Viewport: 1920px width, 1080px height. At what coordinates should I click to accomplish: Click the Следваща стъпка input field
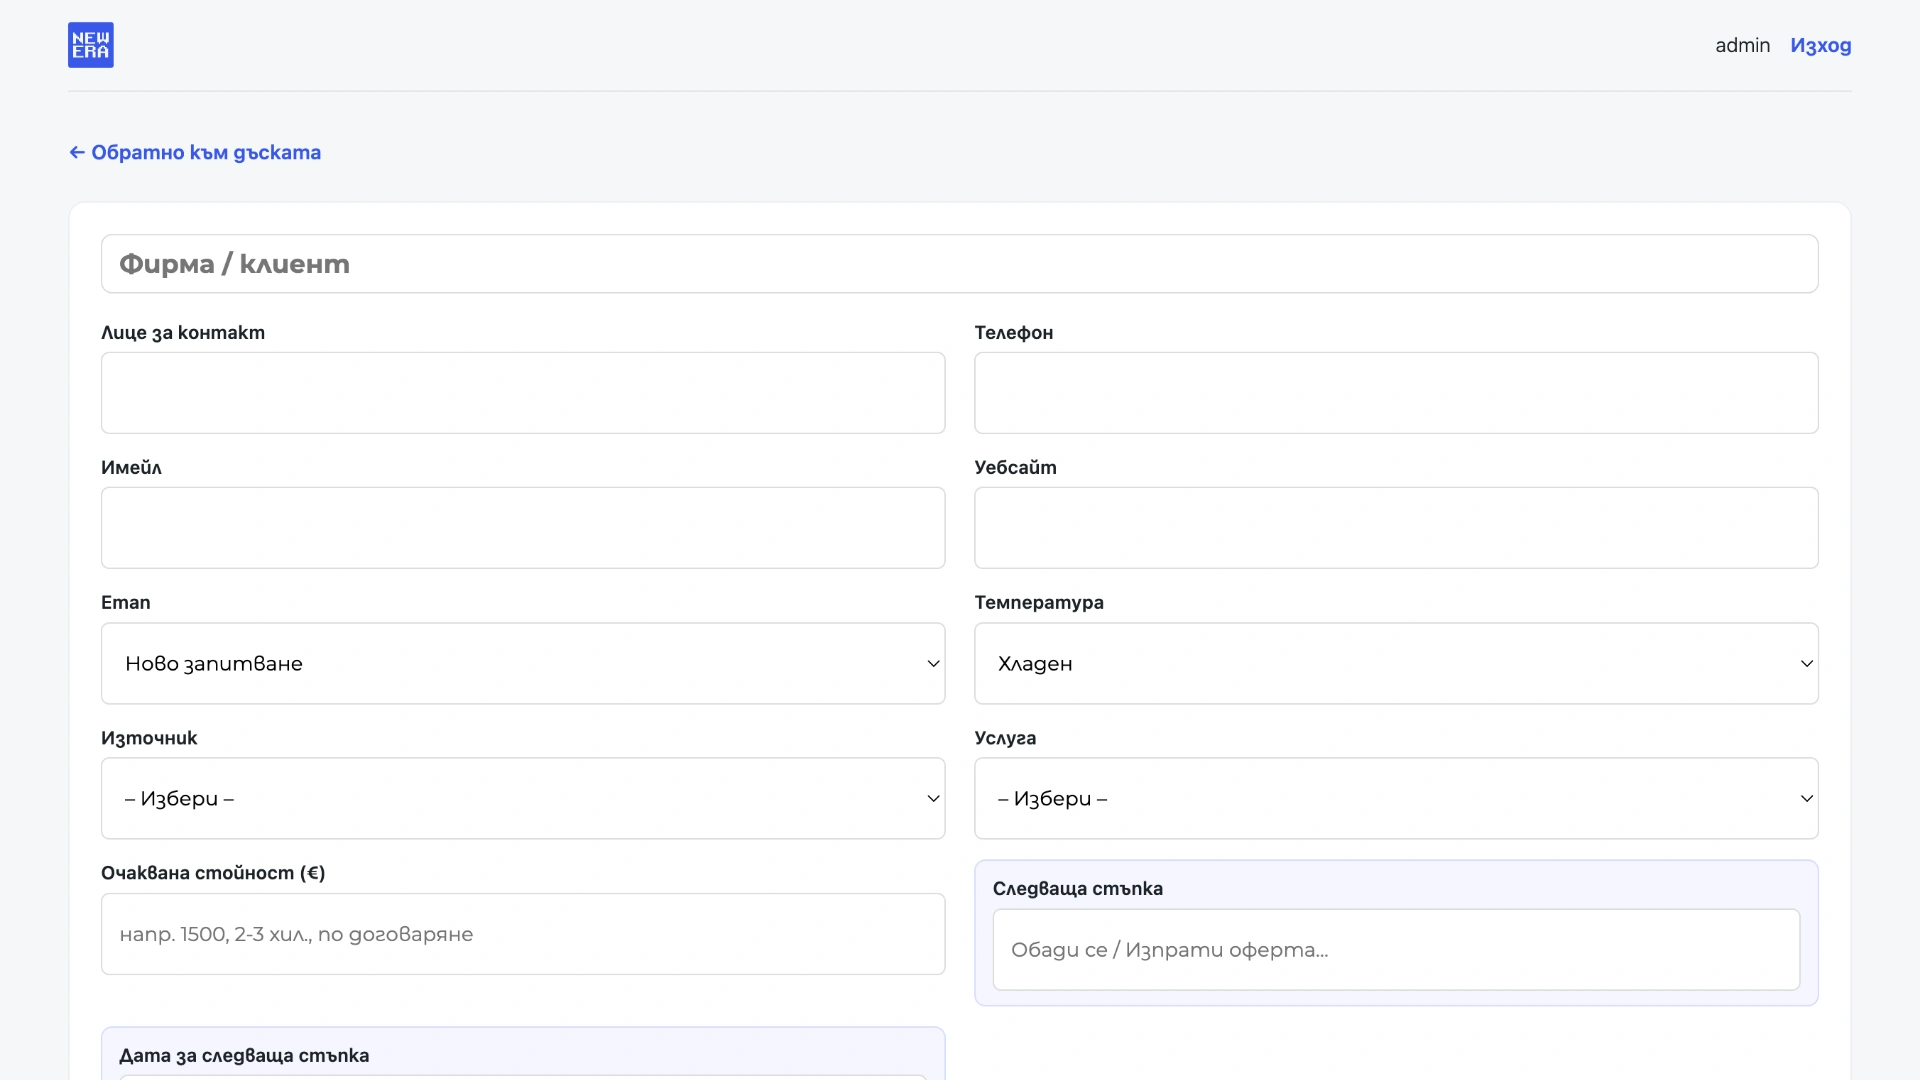click(x=1397, y=950)
